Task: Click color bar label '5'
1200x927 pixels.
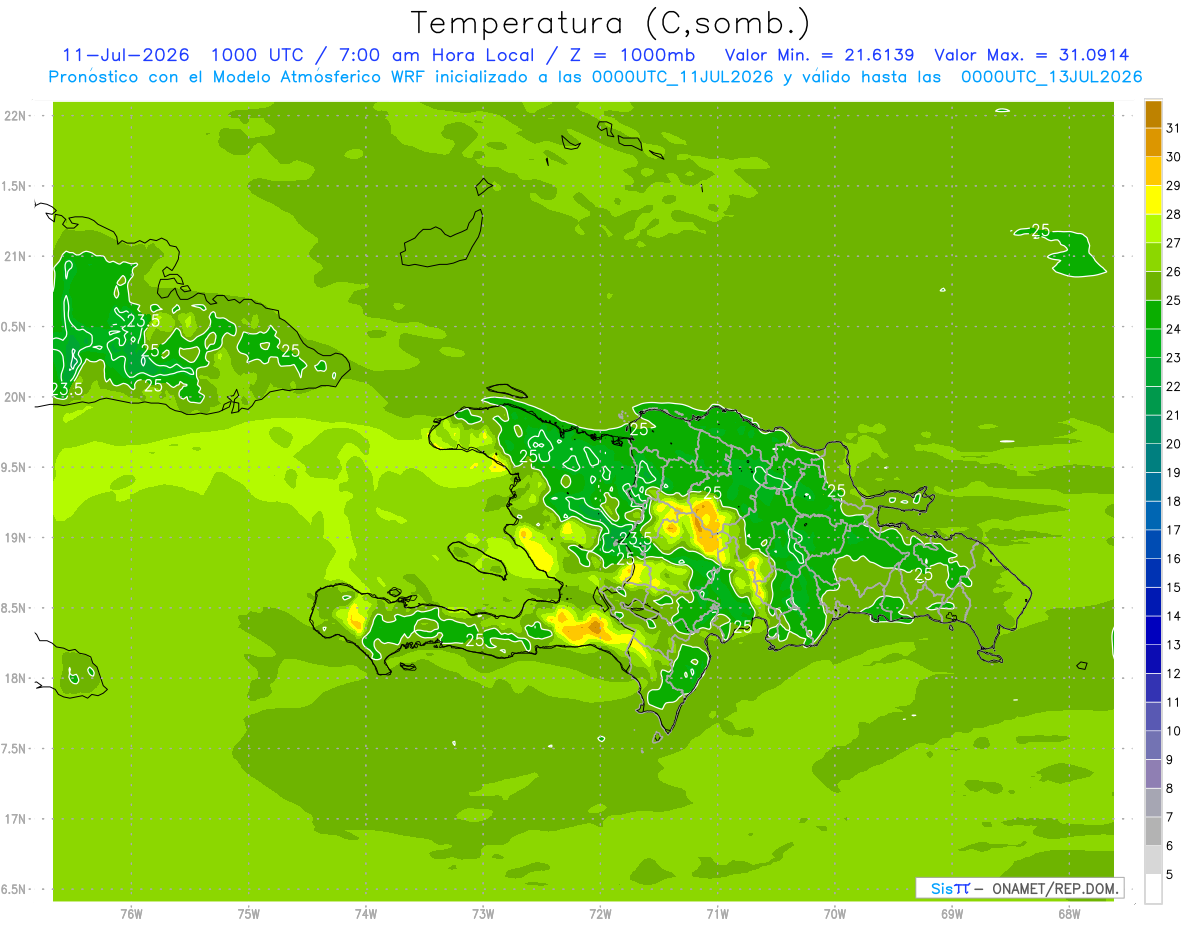Action: pos(1170,875)
